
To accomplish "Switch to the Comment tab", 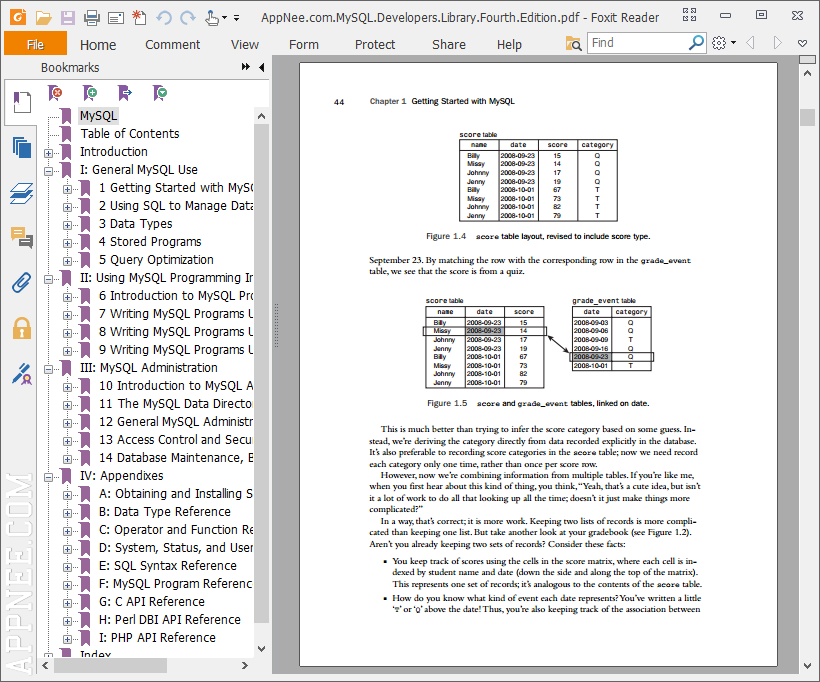I will click(173, 44).
